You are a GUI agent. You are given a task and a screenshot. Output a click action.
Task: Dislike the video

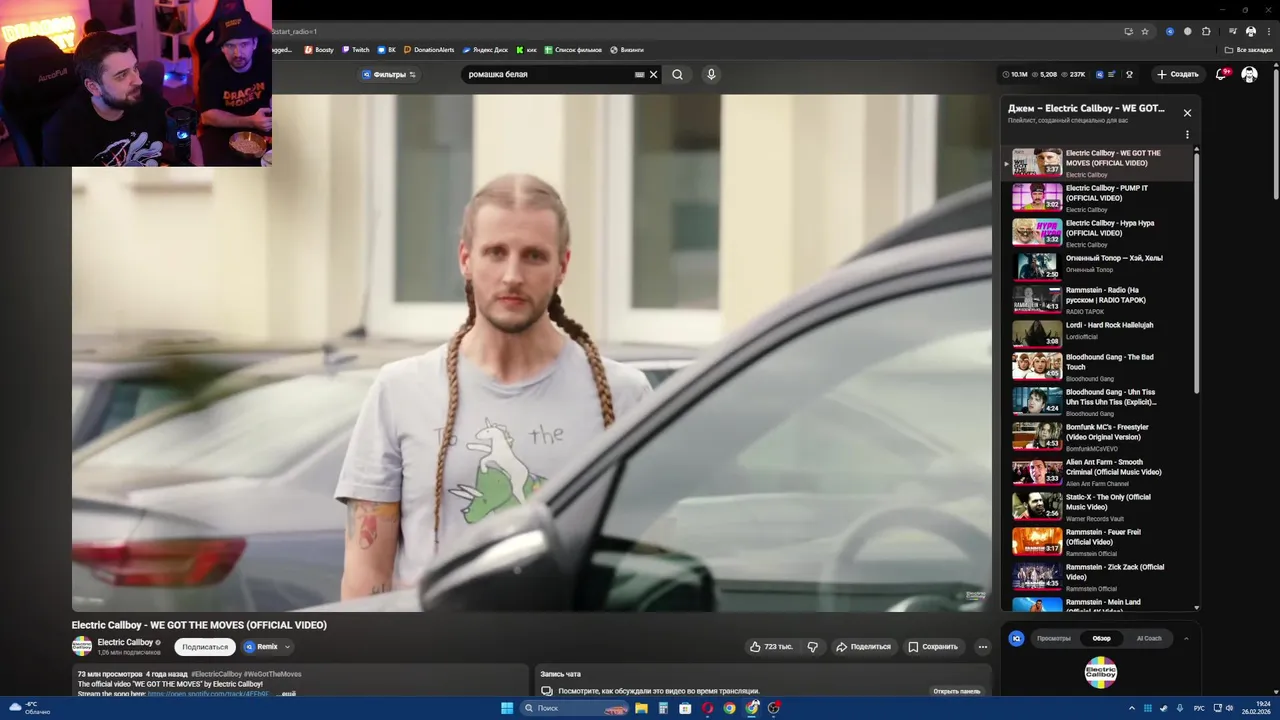(x=812, y=647)
